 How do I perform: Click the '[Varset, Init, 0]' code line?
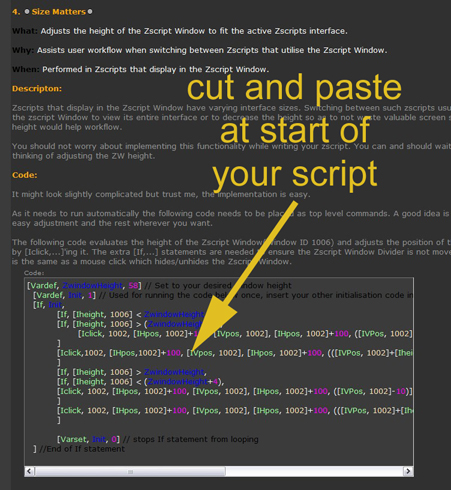pyautogui.click(x=158, y=439)
